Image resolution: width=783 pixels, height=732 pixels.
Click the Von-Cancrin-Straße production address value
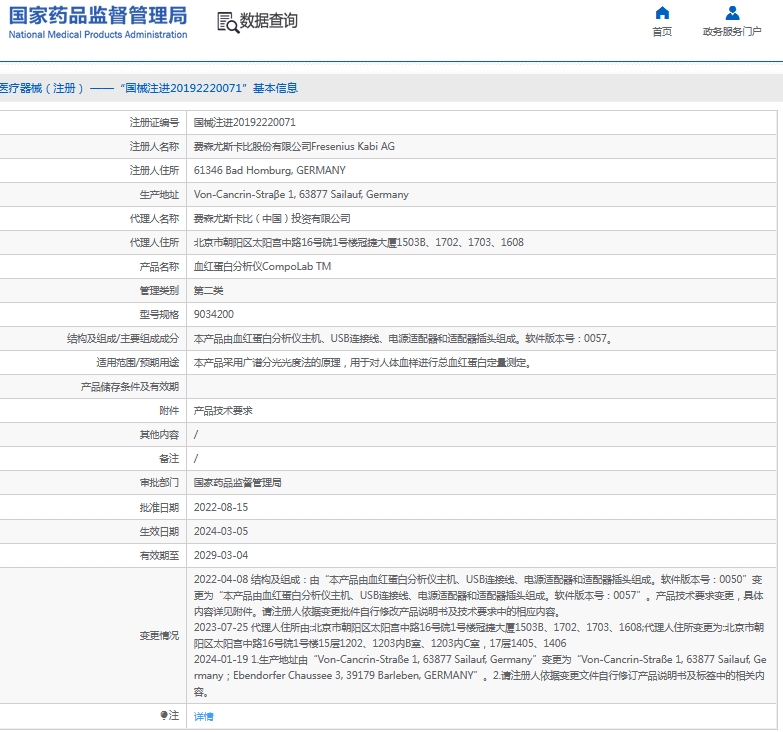click(x=301, y=194)
